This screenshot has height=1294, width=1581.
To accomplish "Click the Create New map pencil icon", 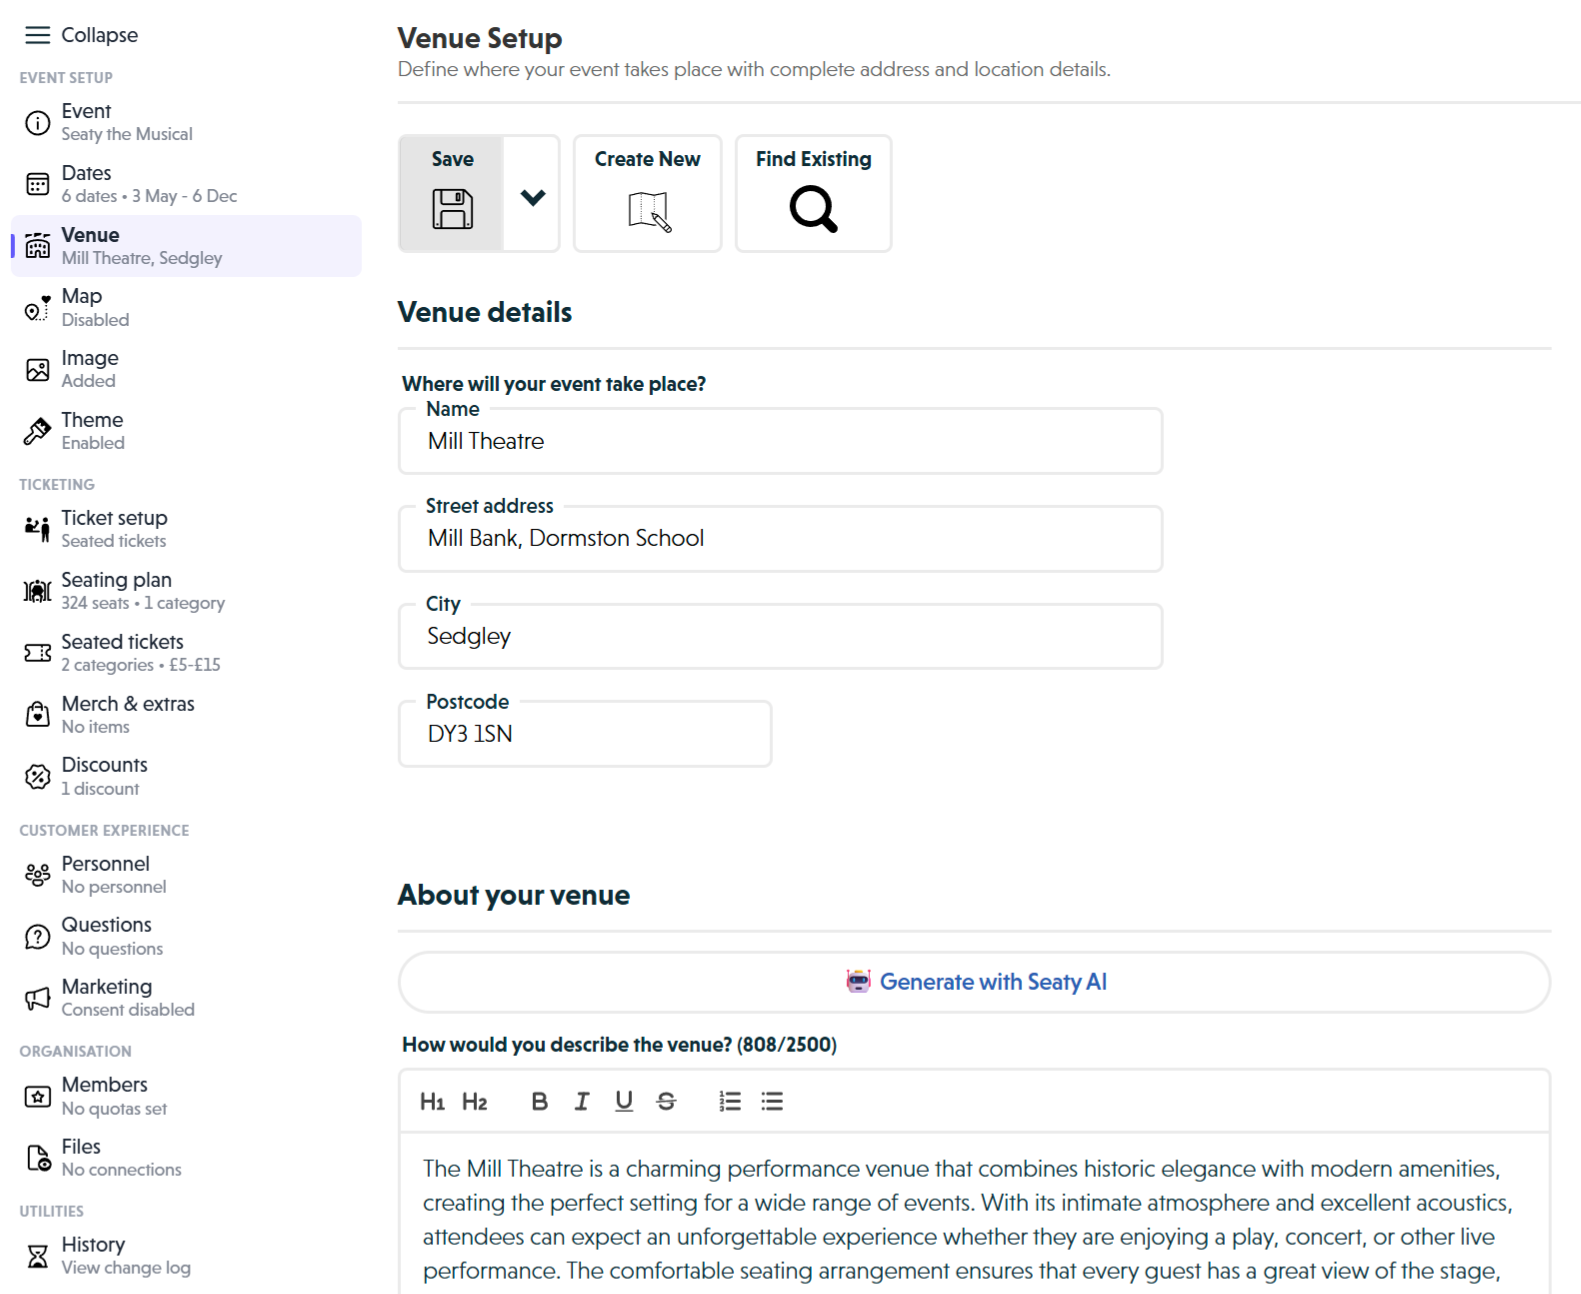I will point(649,210).
